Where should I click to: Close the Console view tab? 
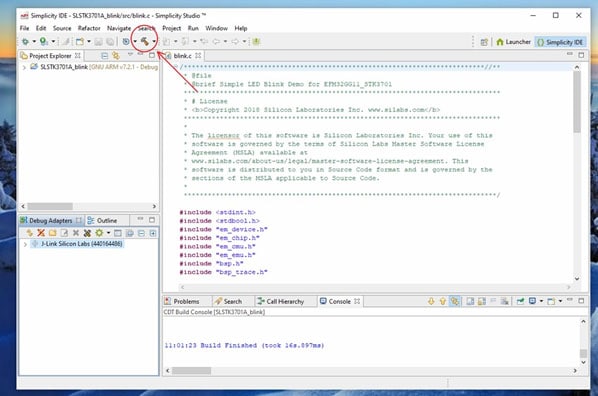click(357, 301)
